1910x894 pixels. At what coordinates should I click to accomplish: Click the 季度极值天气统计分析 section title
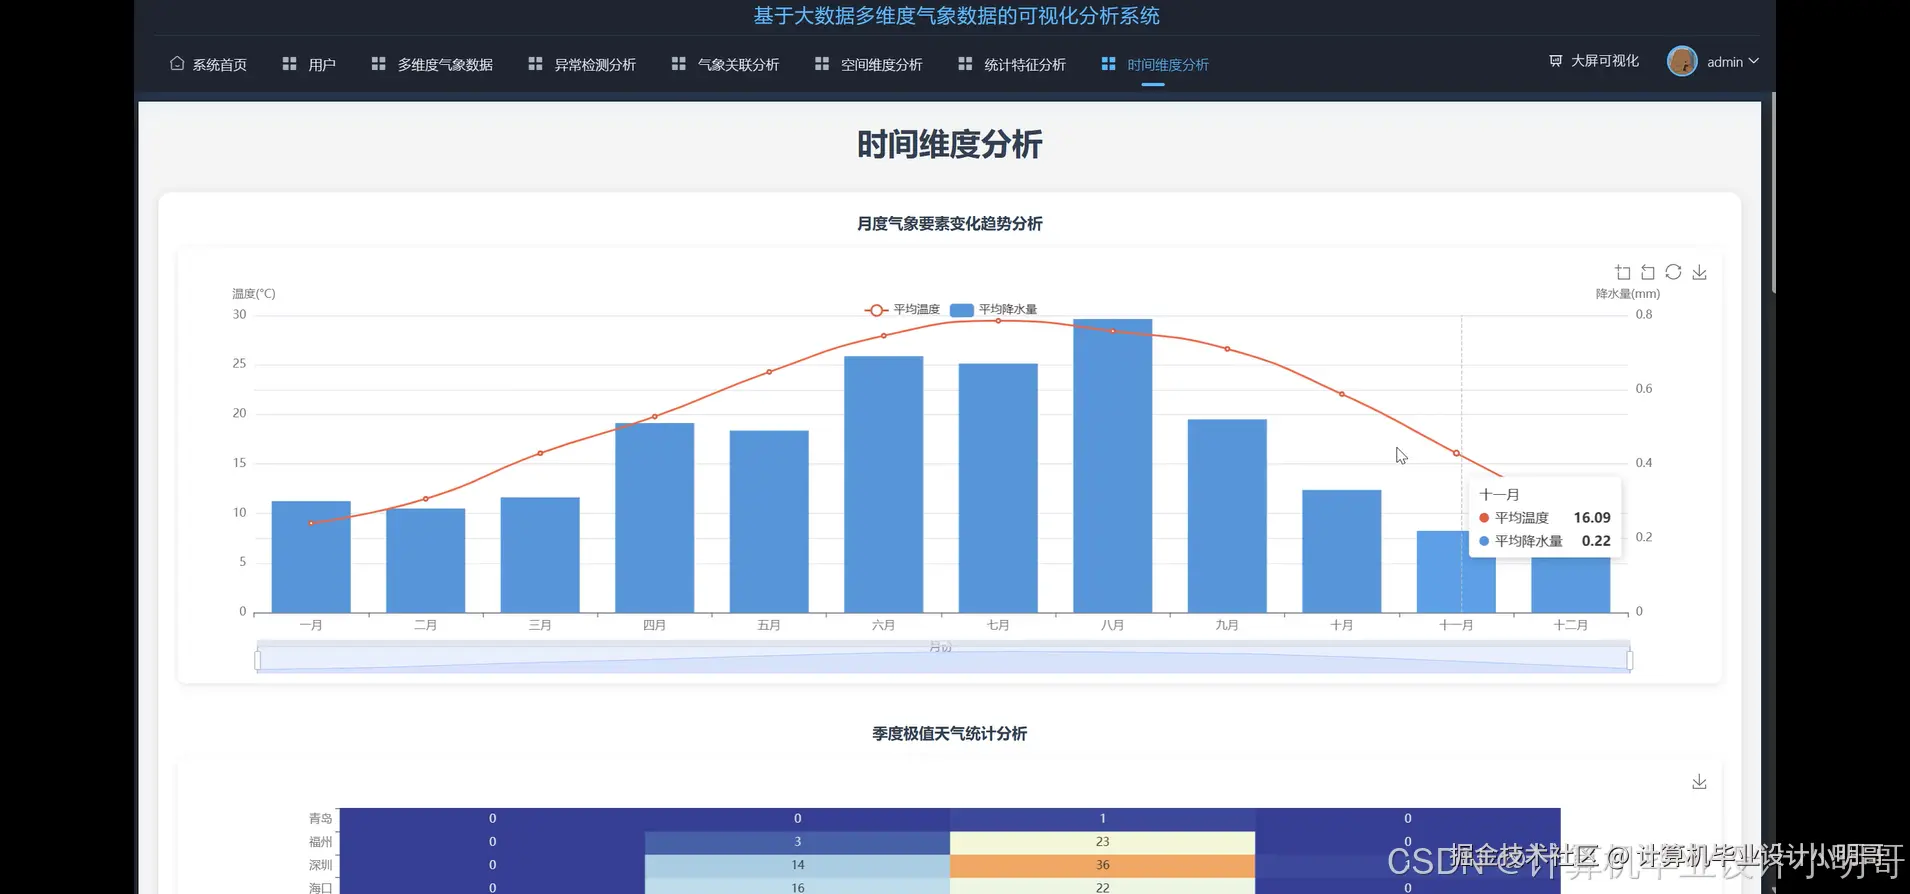[949, 734]
